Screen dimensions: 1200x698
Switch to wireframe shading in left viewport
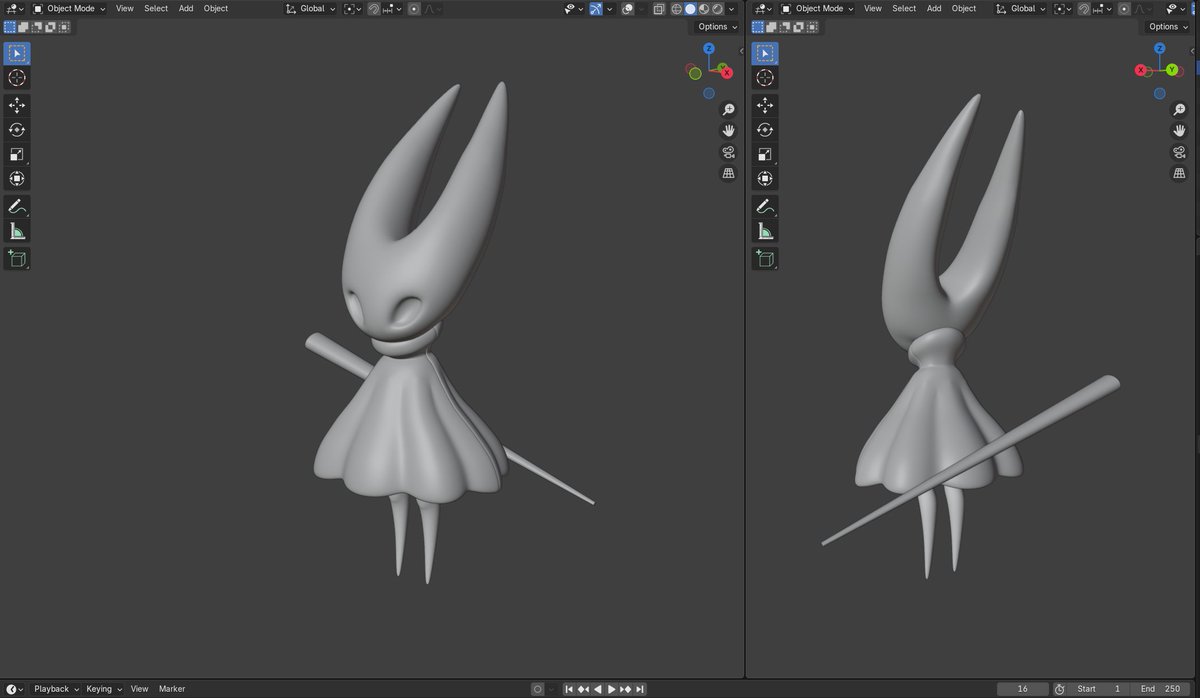click(676, 8)
